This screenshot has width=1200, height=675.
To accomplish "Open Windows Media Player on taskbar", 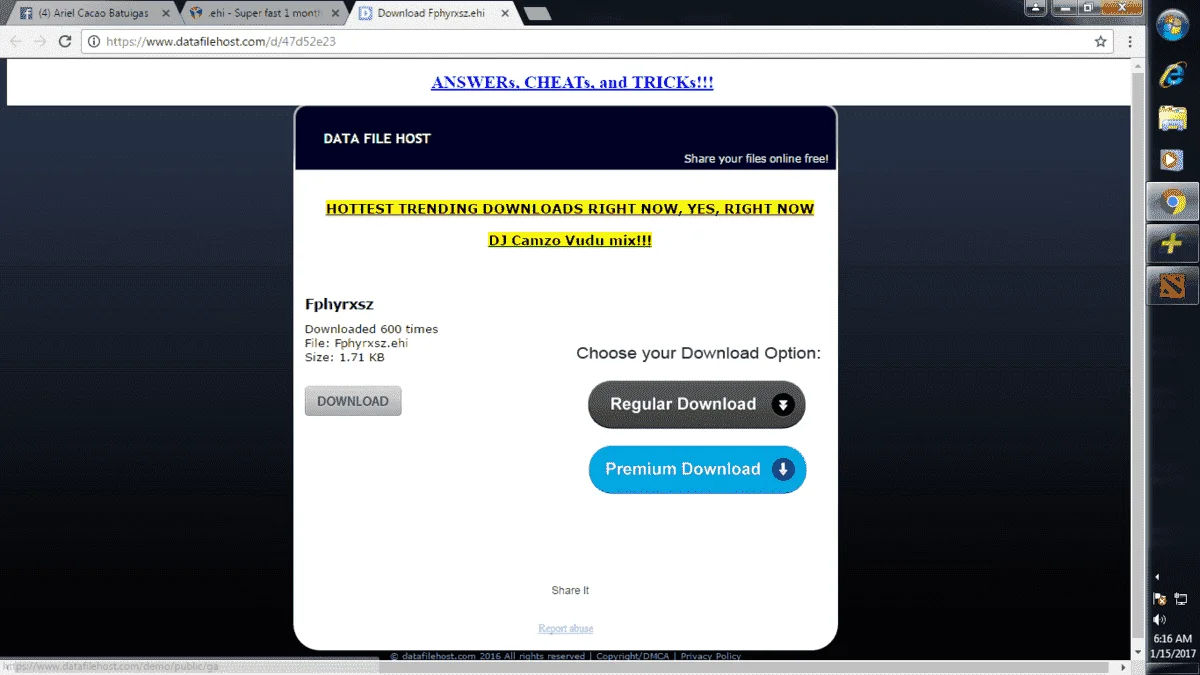I will point(1172,160).
